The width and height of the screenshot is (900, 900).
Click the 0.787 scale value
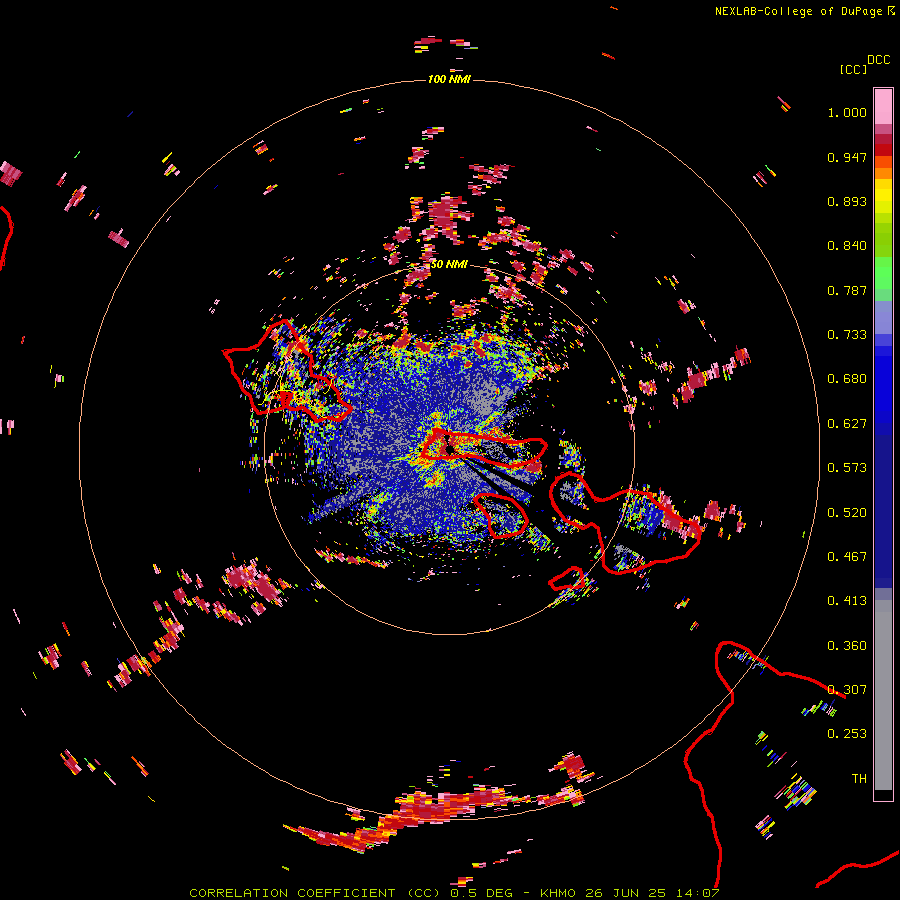point(847,290)
